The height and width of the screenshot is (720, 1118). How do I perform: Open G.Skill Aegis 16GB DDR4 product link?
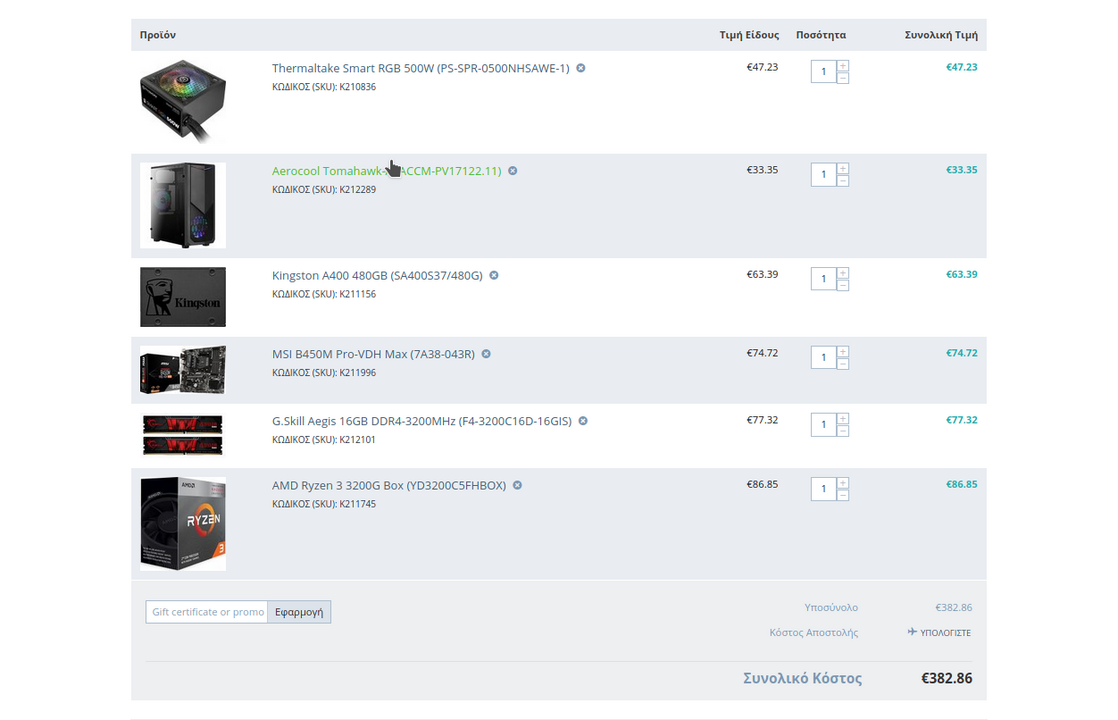click(x=421, y=421)
